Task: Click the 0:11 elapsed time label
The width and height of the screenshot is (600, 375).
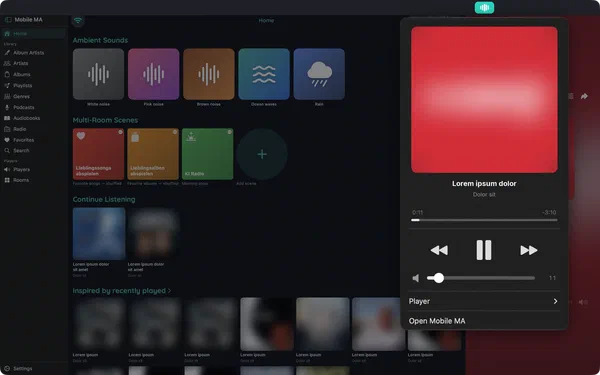Action: 417,212
